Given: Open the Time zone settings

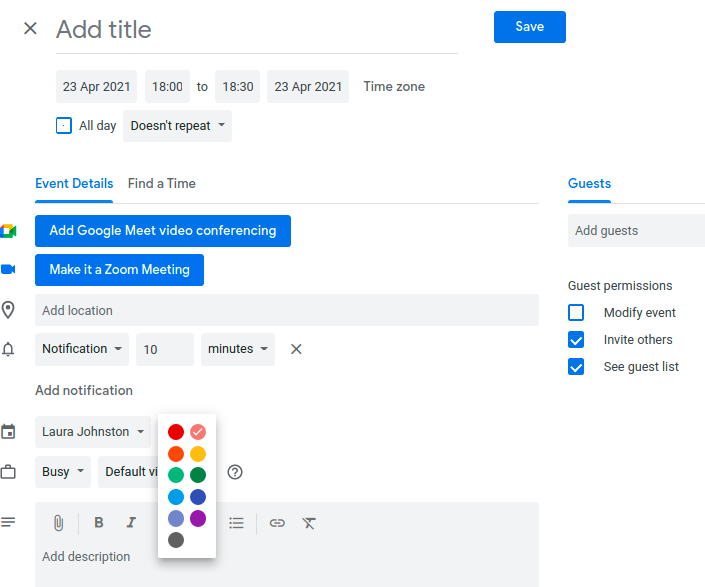Looking at the screenshot, I should [394, 86].
